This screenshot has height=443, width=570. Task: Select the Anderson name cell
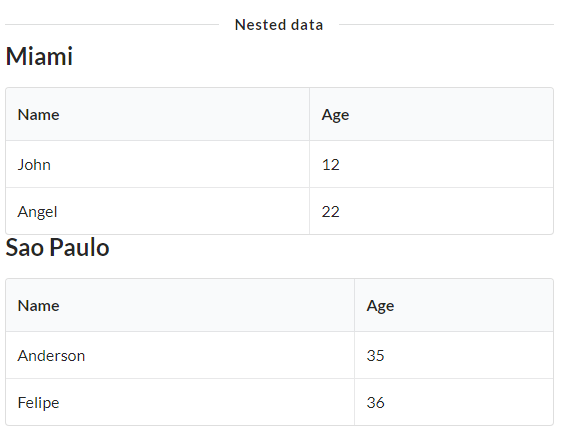click(x=180, y=355)
